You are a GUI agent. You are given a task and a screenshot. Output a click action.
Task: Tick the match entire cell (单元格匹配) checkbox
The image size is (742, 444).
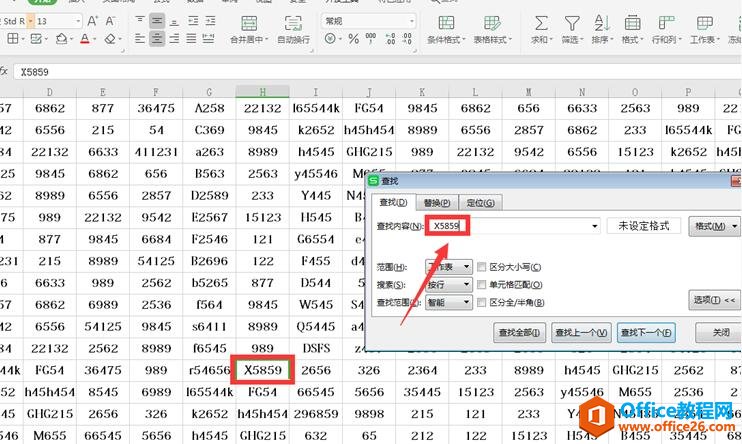(x=482, y=285)
